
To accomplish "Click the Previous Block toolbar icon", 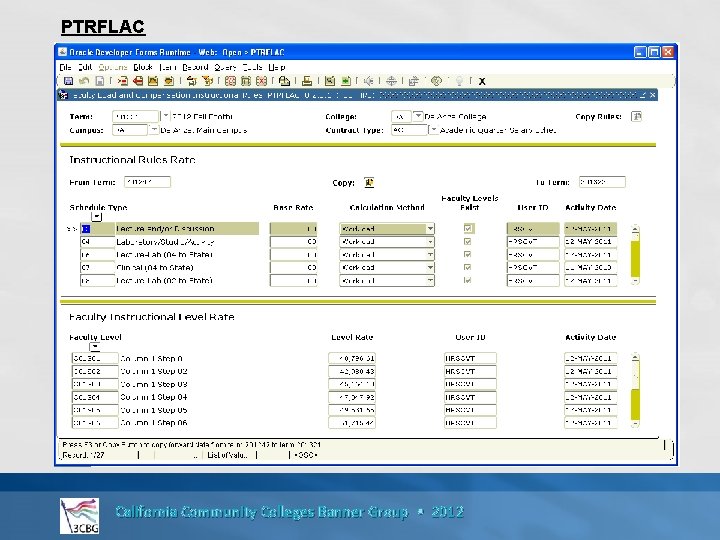I will coord(191,81).
